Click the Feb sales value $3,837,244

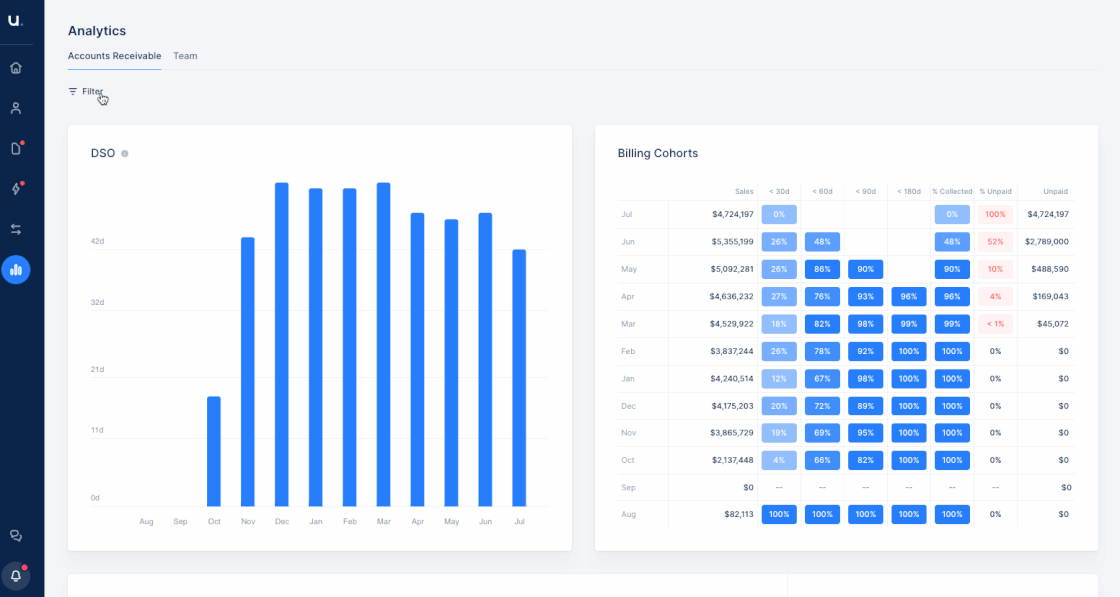(x=732, y=351)
